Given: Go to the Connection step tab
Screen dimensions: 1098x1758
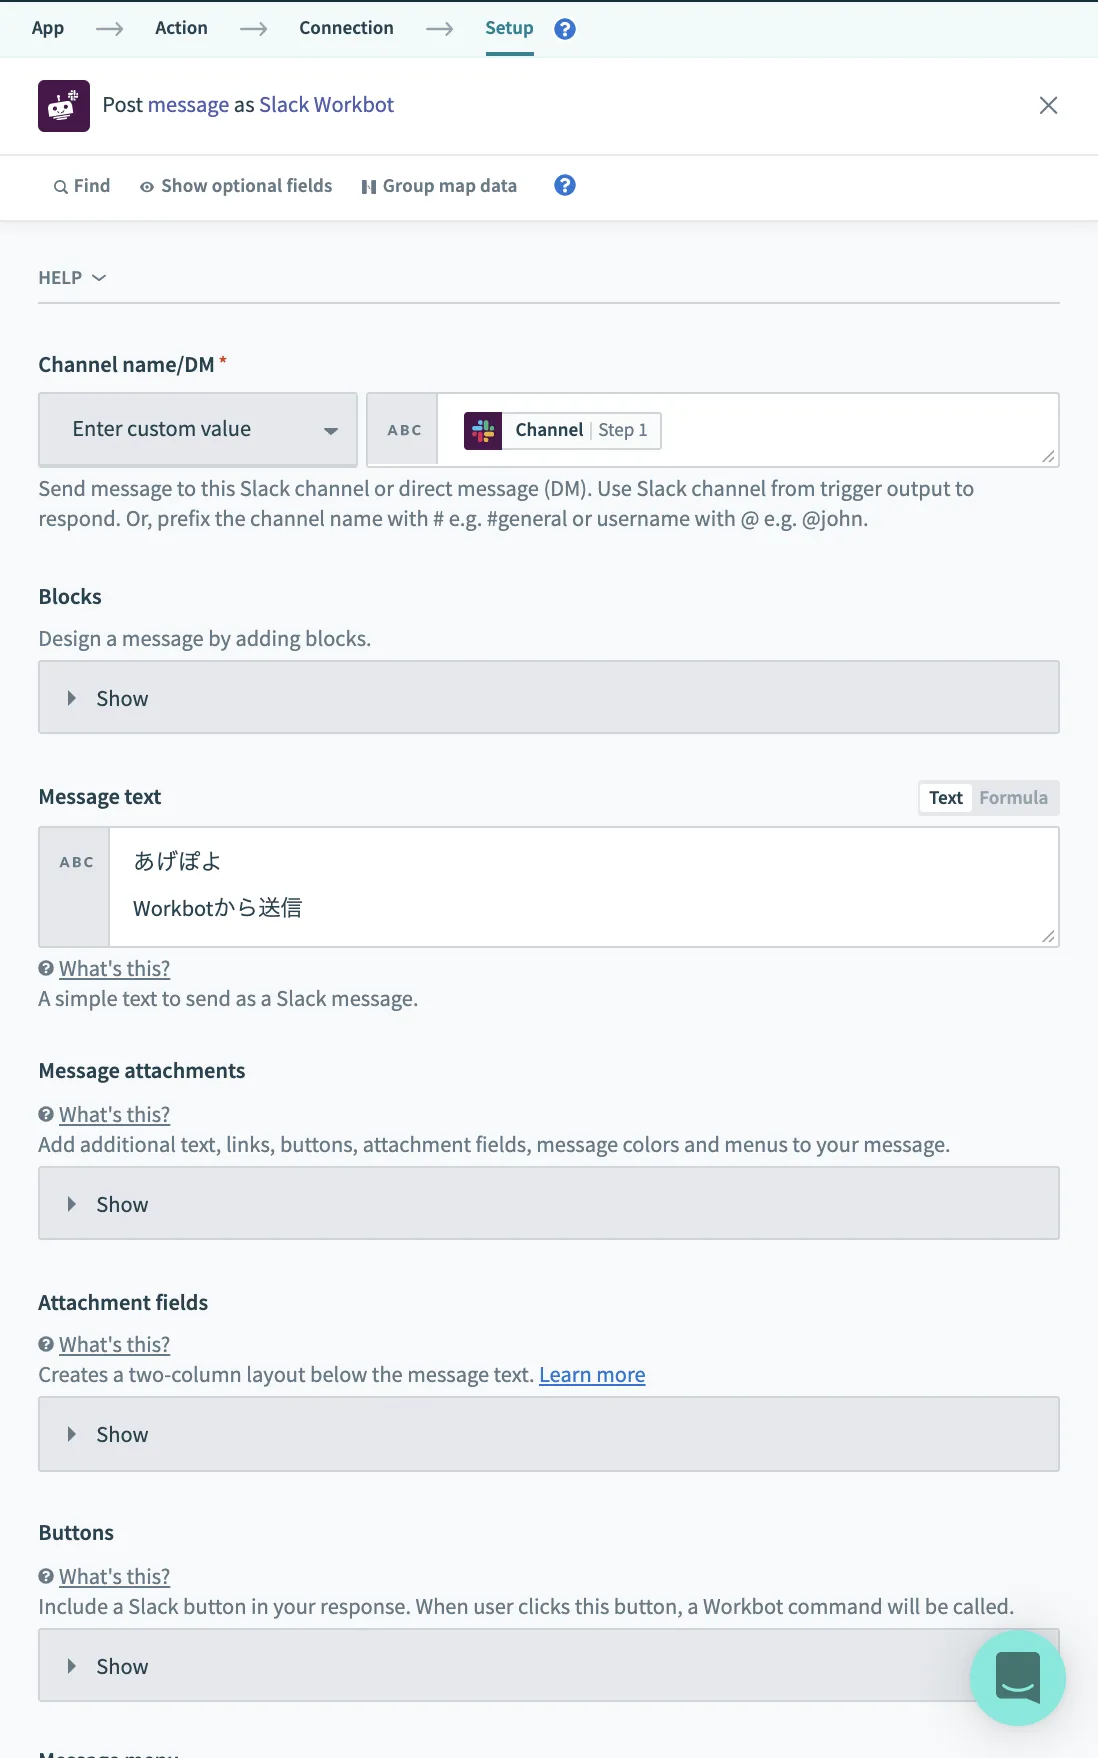Looking at the screenshot, I should point(346,28).
